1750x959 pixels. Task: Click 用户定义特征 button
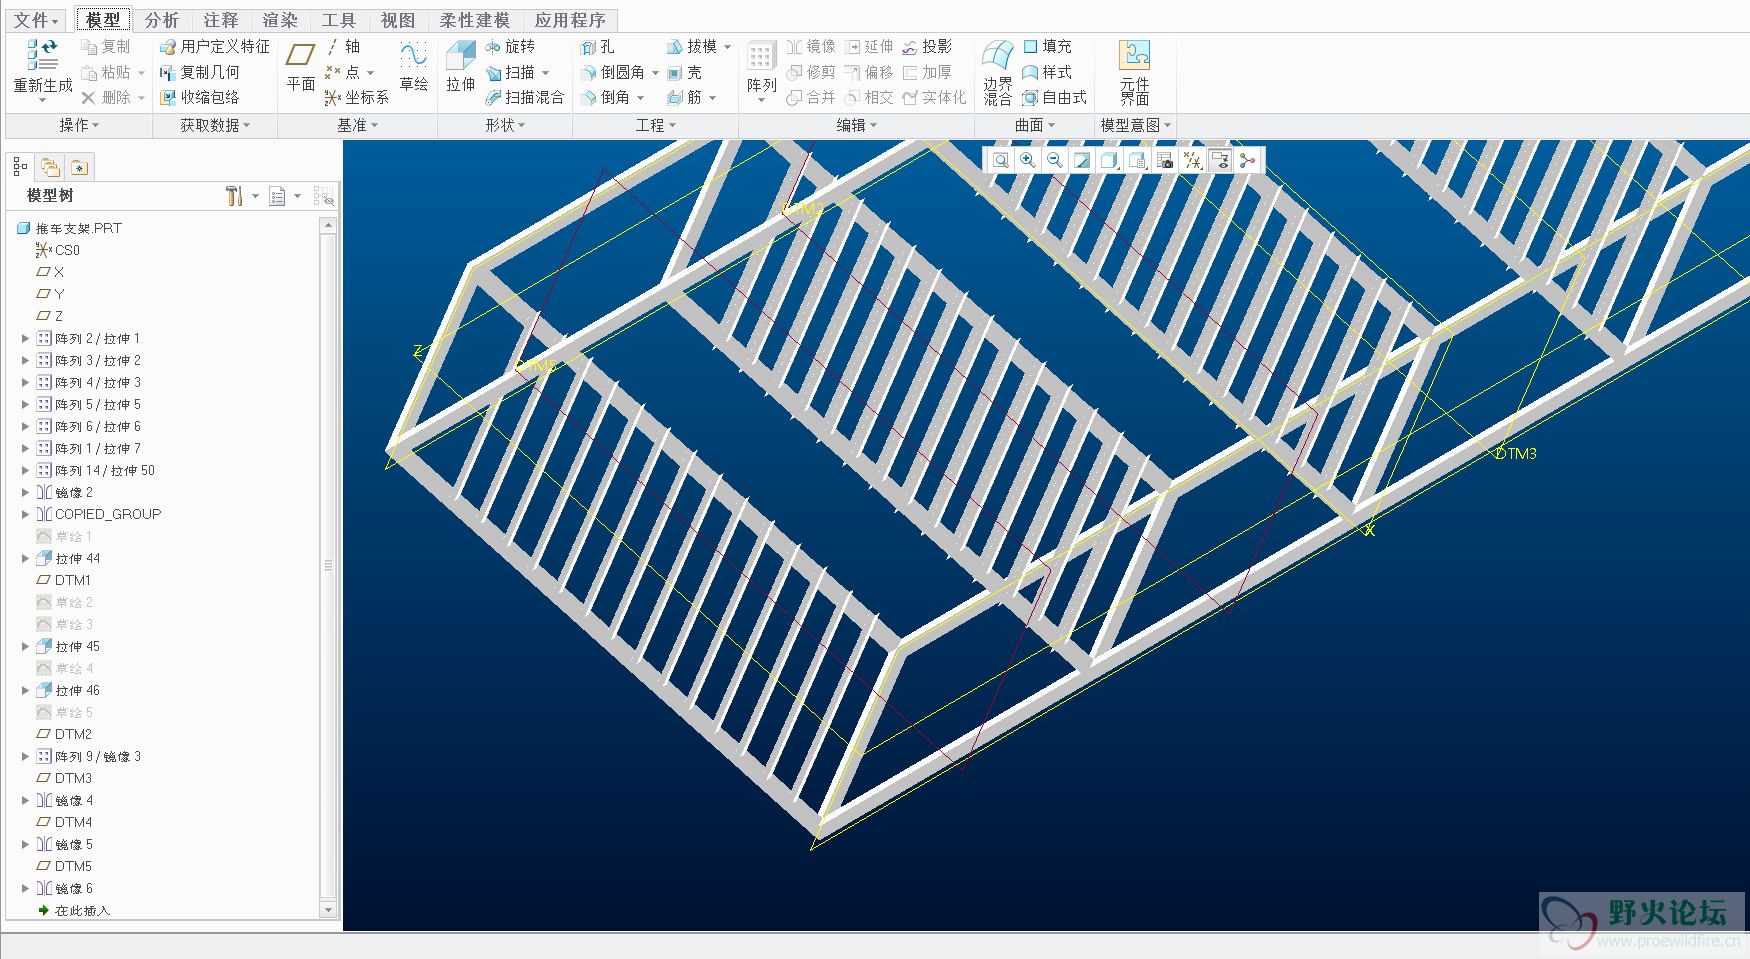[215, 46]
